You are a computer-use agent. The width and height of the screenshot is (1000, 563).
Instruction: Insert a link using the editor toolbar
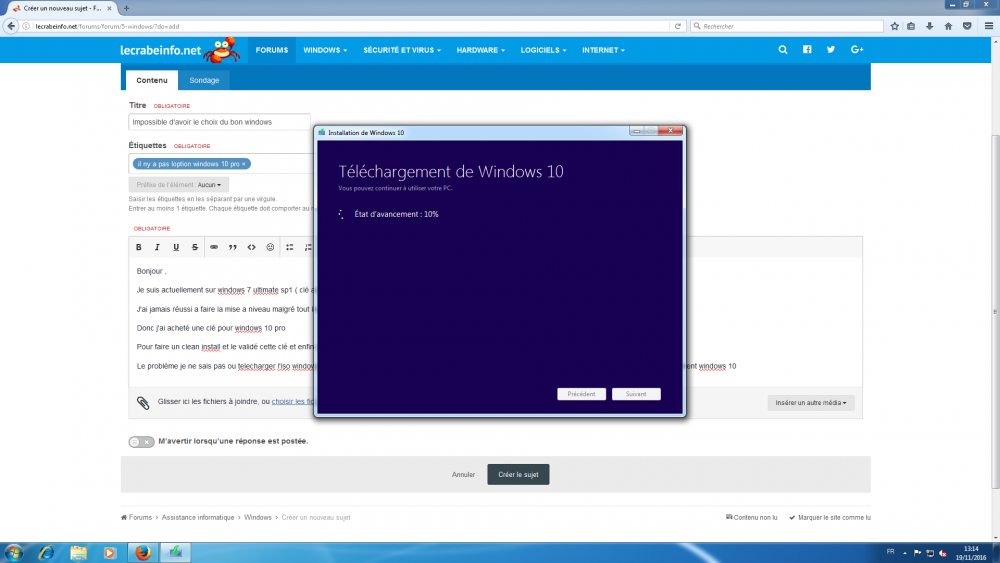pyautogui.click(x=213, y=247)
